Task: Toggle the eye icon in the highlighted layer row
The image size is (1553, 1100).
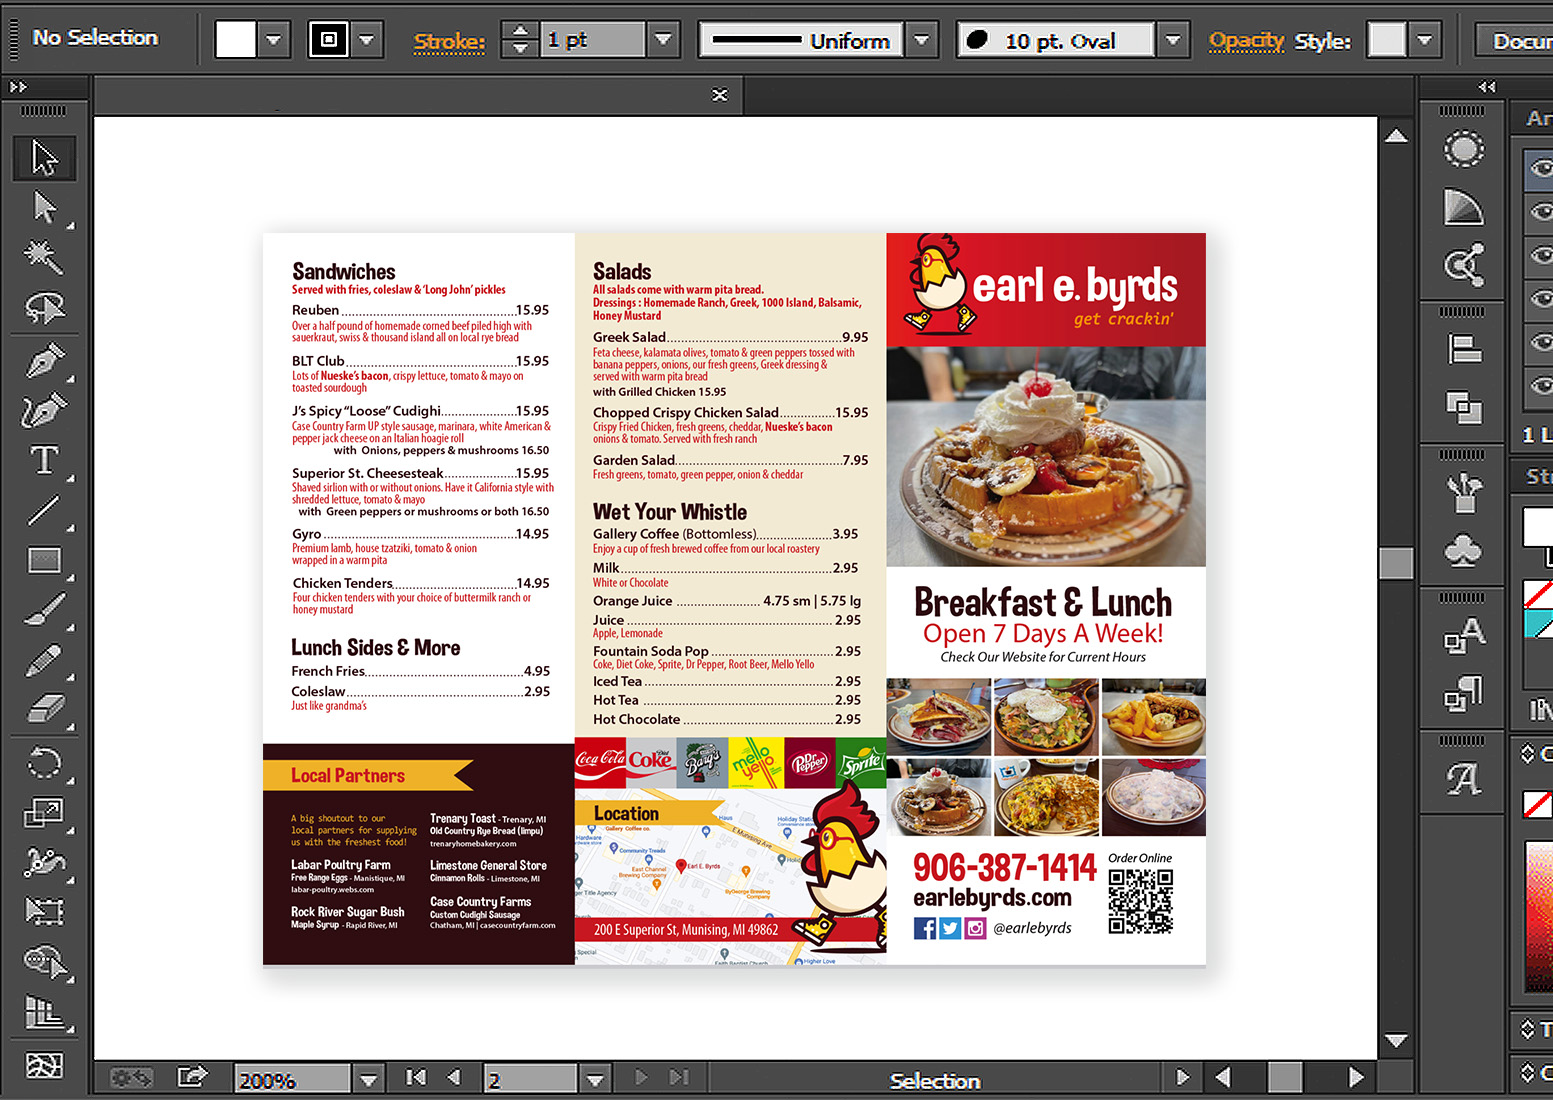Action: (1540, 168)
